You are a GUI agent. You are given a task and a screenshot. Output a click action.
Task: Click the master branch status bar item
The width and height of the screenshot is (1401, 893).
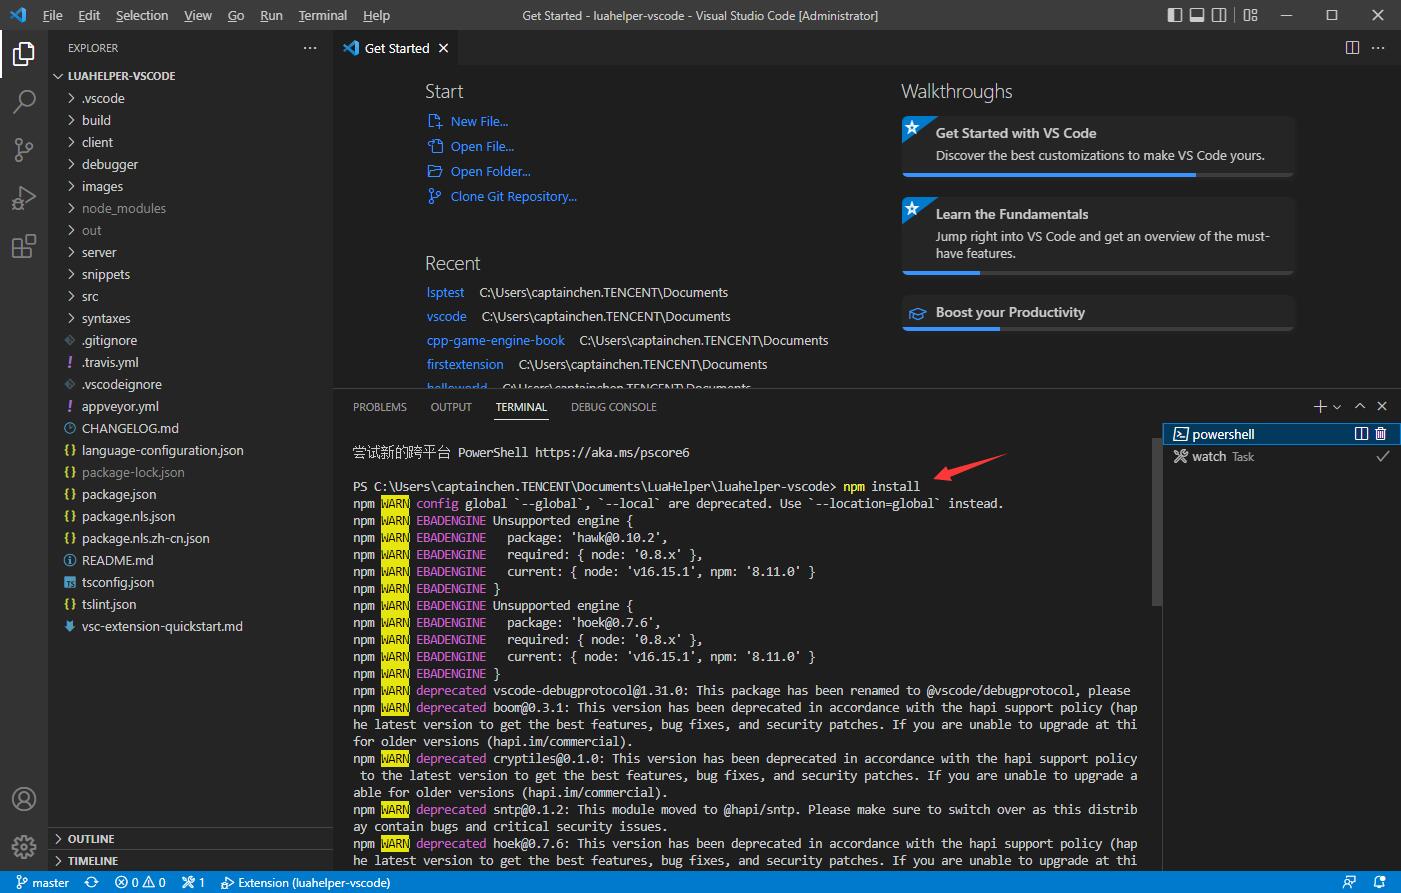[x=42, y=883]
